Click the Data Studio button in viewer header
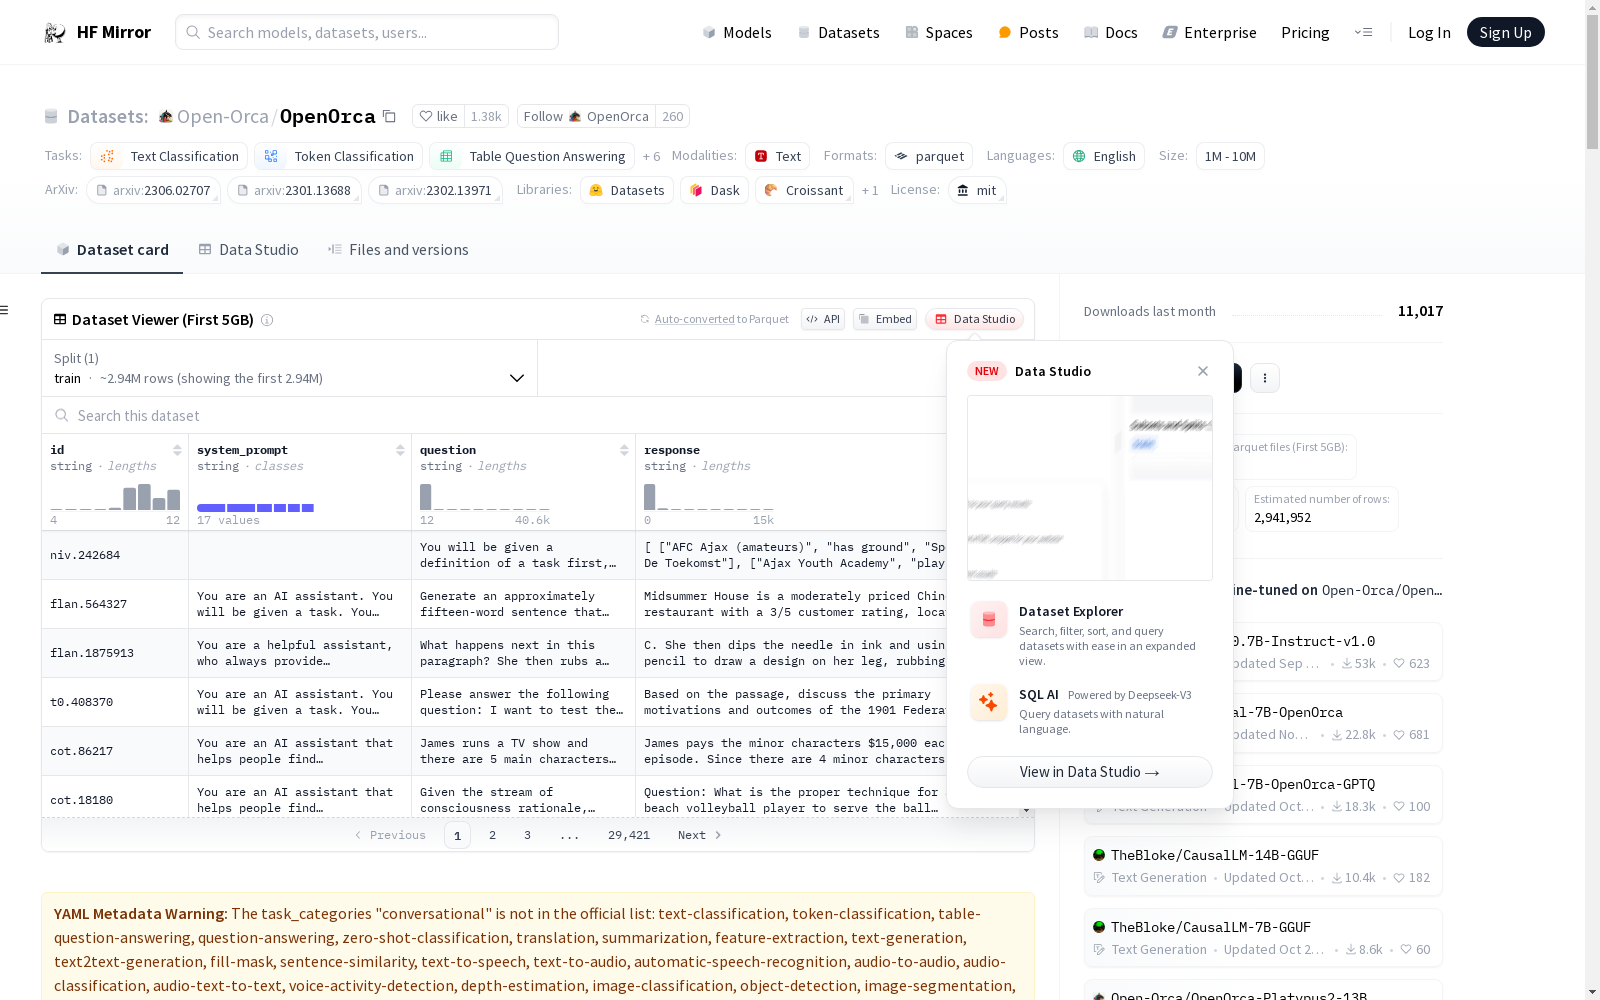The height and width of the screenshot is (1000, 1600). (975, 319)
